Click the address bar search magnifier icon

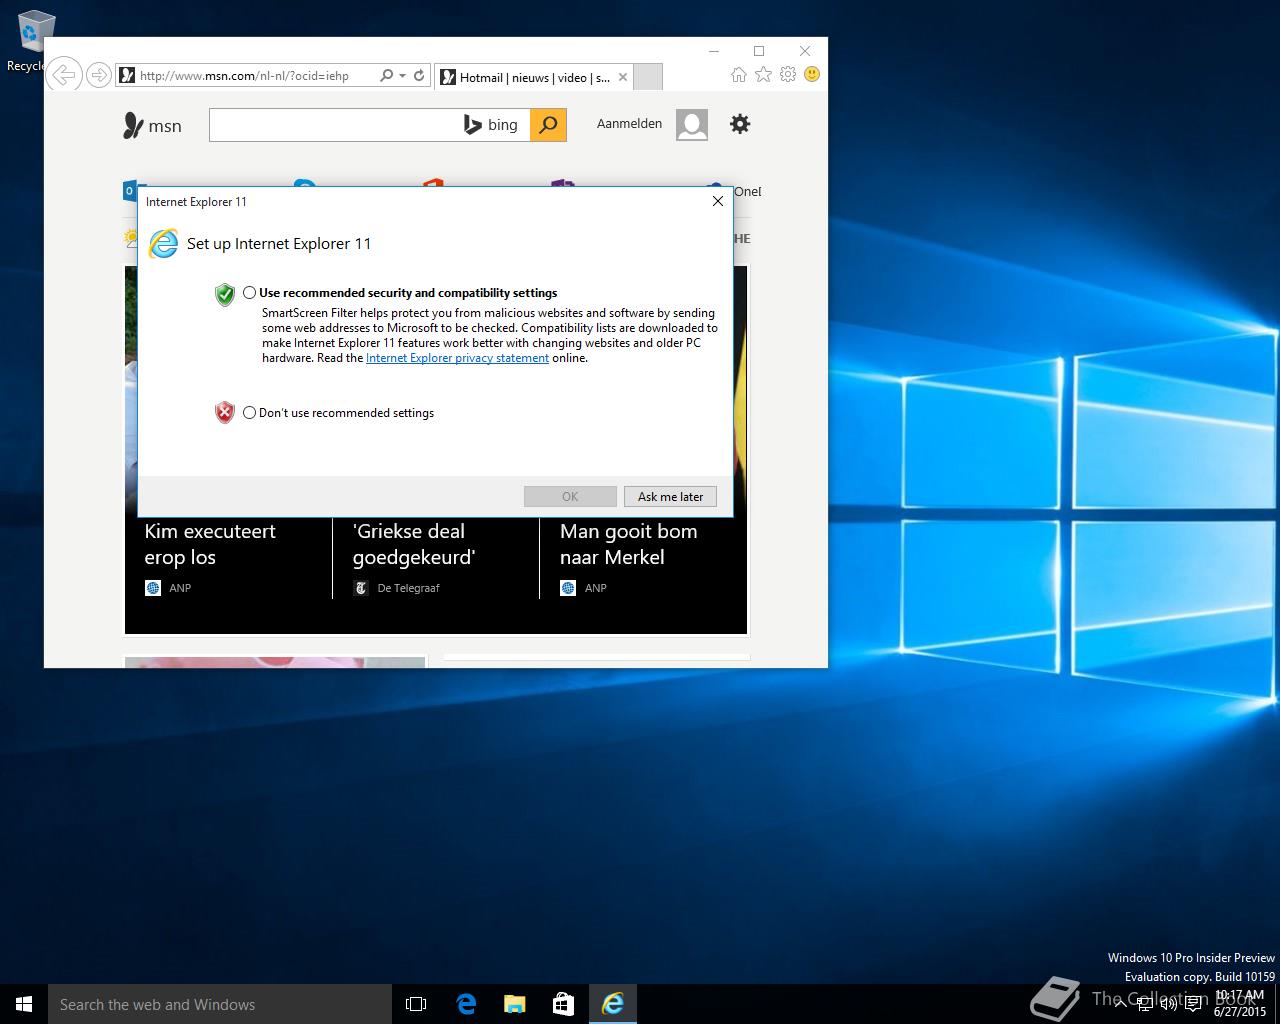[387, 75]
